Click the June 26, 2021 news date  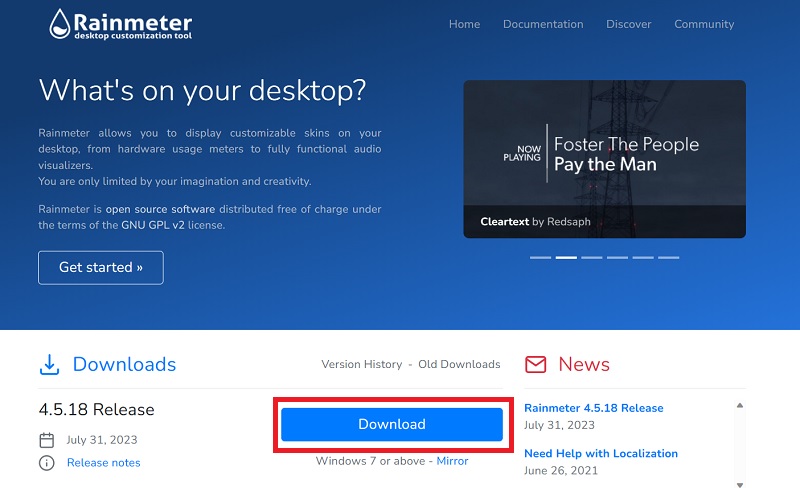tap(561, 470)
